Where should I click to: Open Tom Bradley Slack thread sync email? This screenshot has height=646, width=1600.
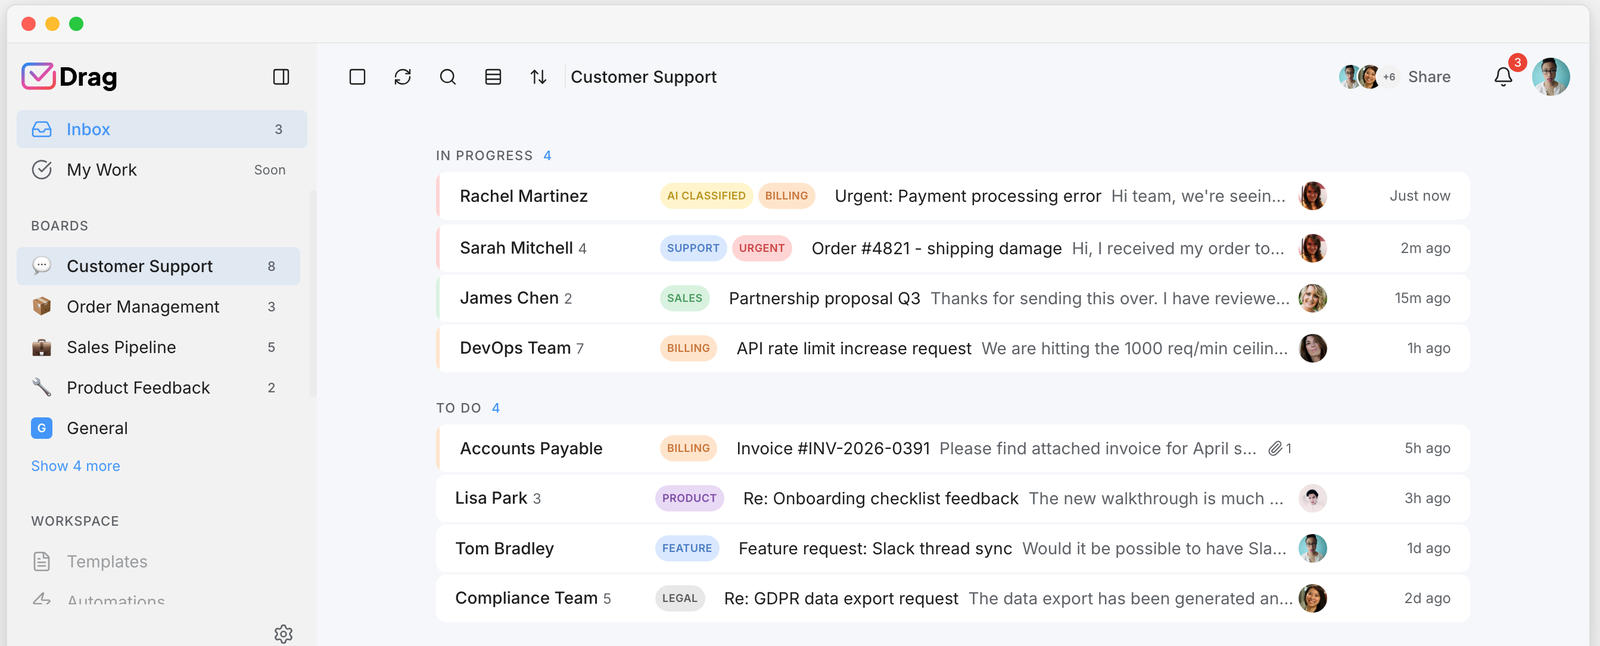point(953,548)
